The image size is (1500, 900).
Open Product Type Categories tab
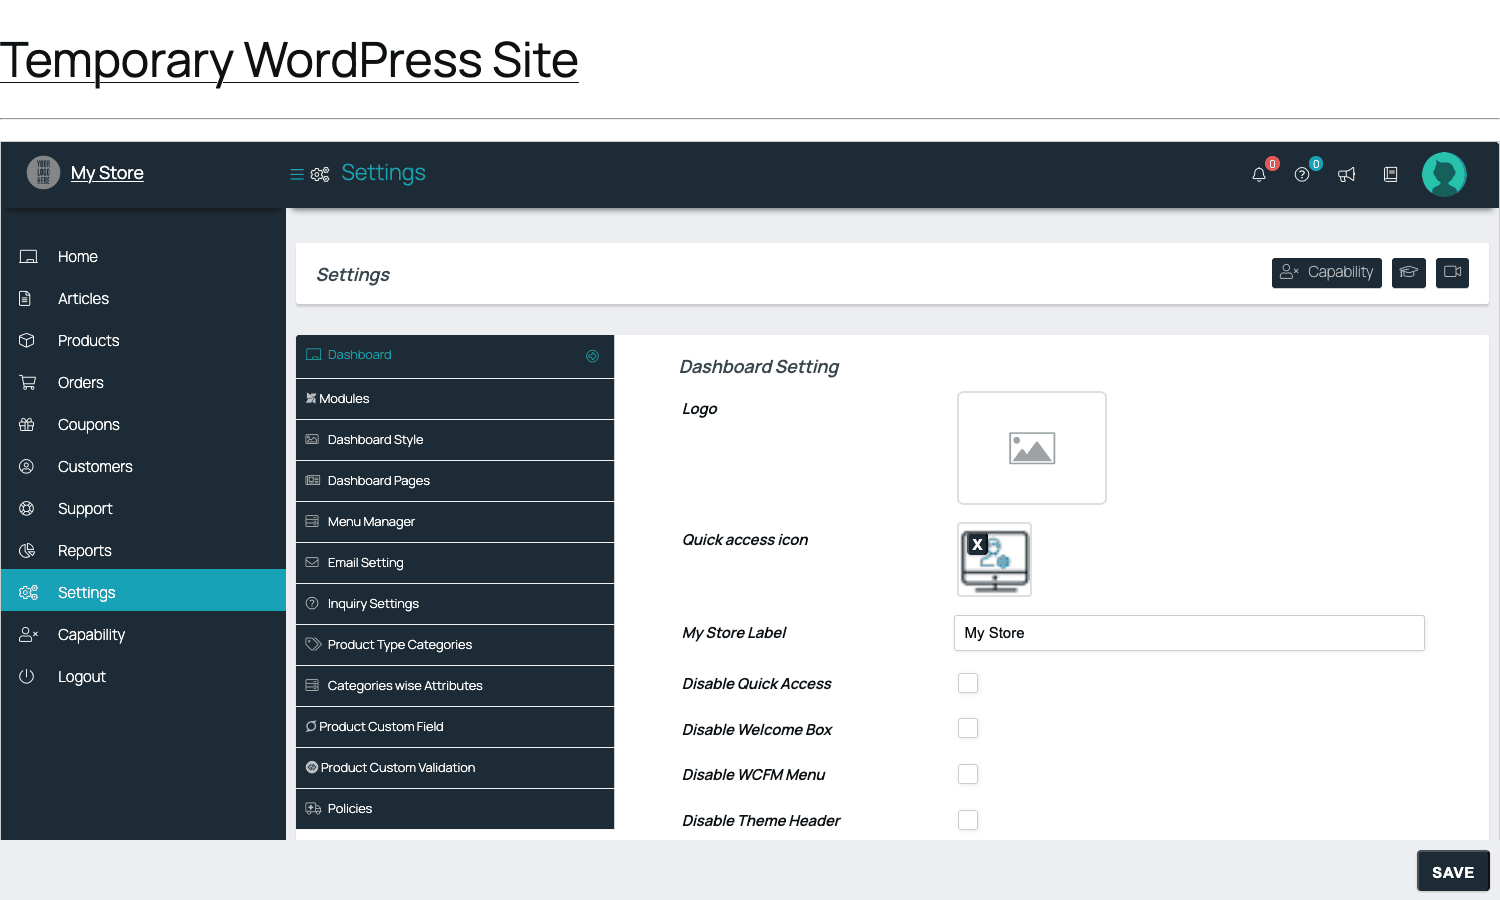(x=455, y=645)
